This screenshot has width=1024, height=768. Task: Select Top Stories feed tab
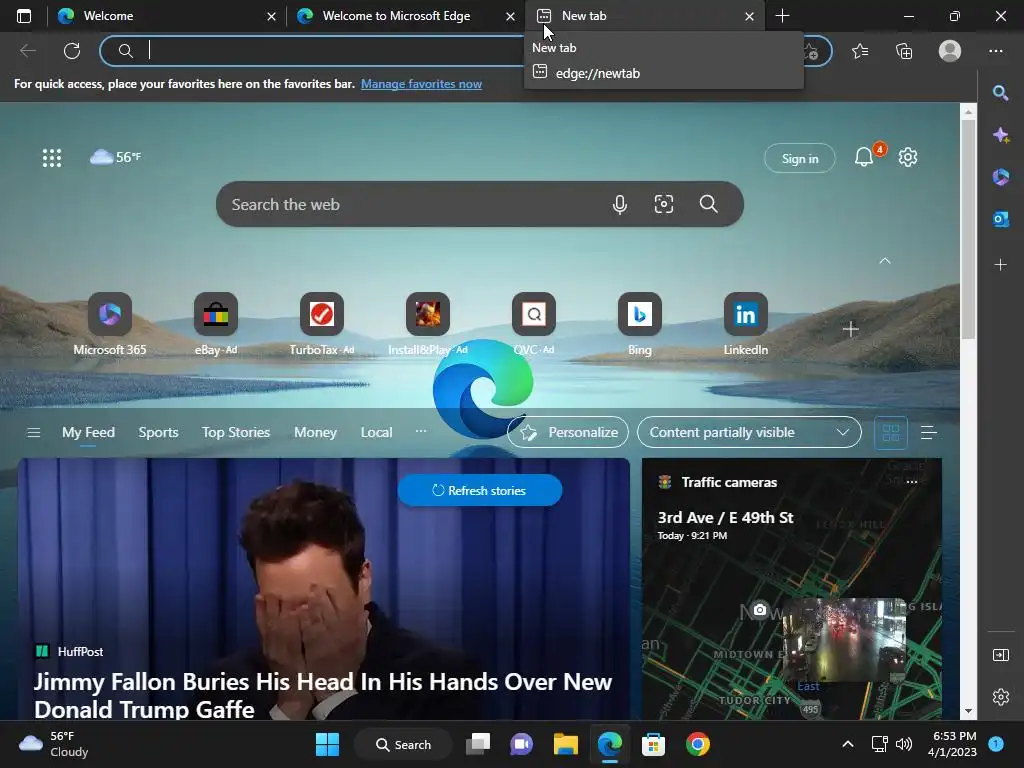[236, 432]
